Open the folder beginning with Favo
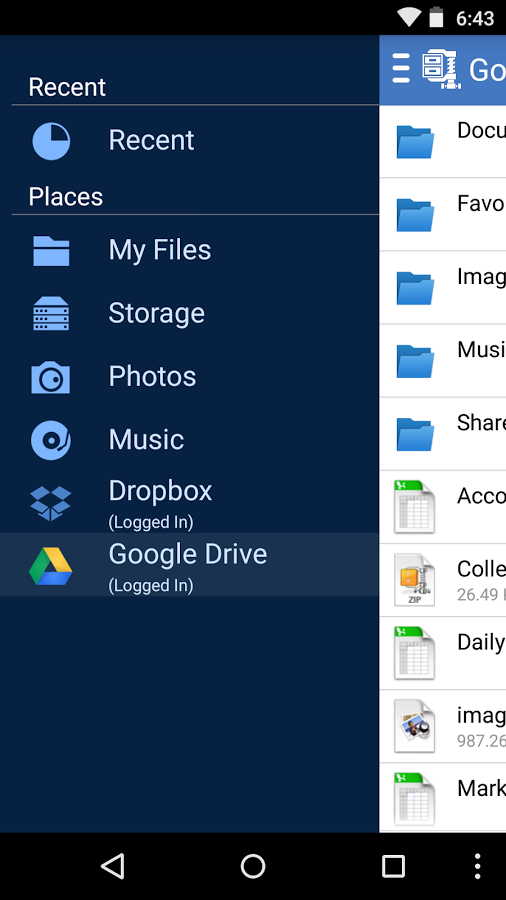This screenshot has width=506, height=900. [x=442, y=214]
